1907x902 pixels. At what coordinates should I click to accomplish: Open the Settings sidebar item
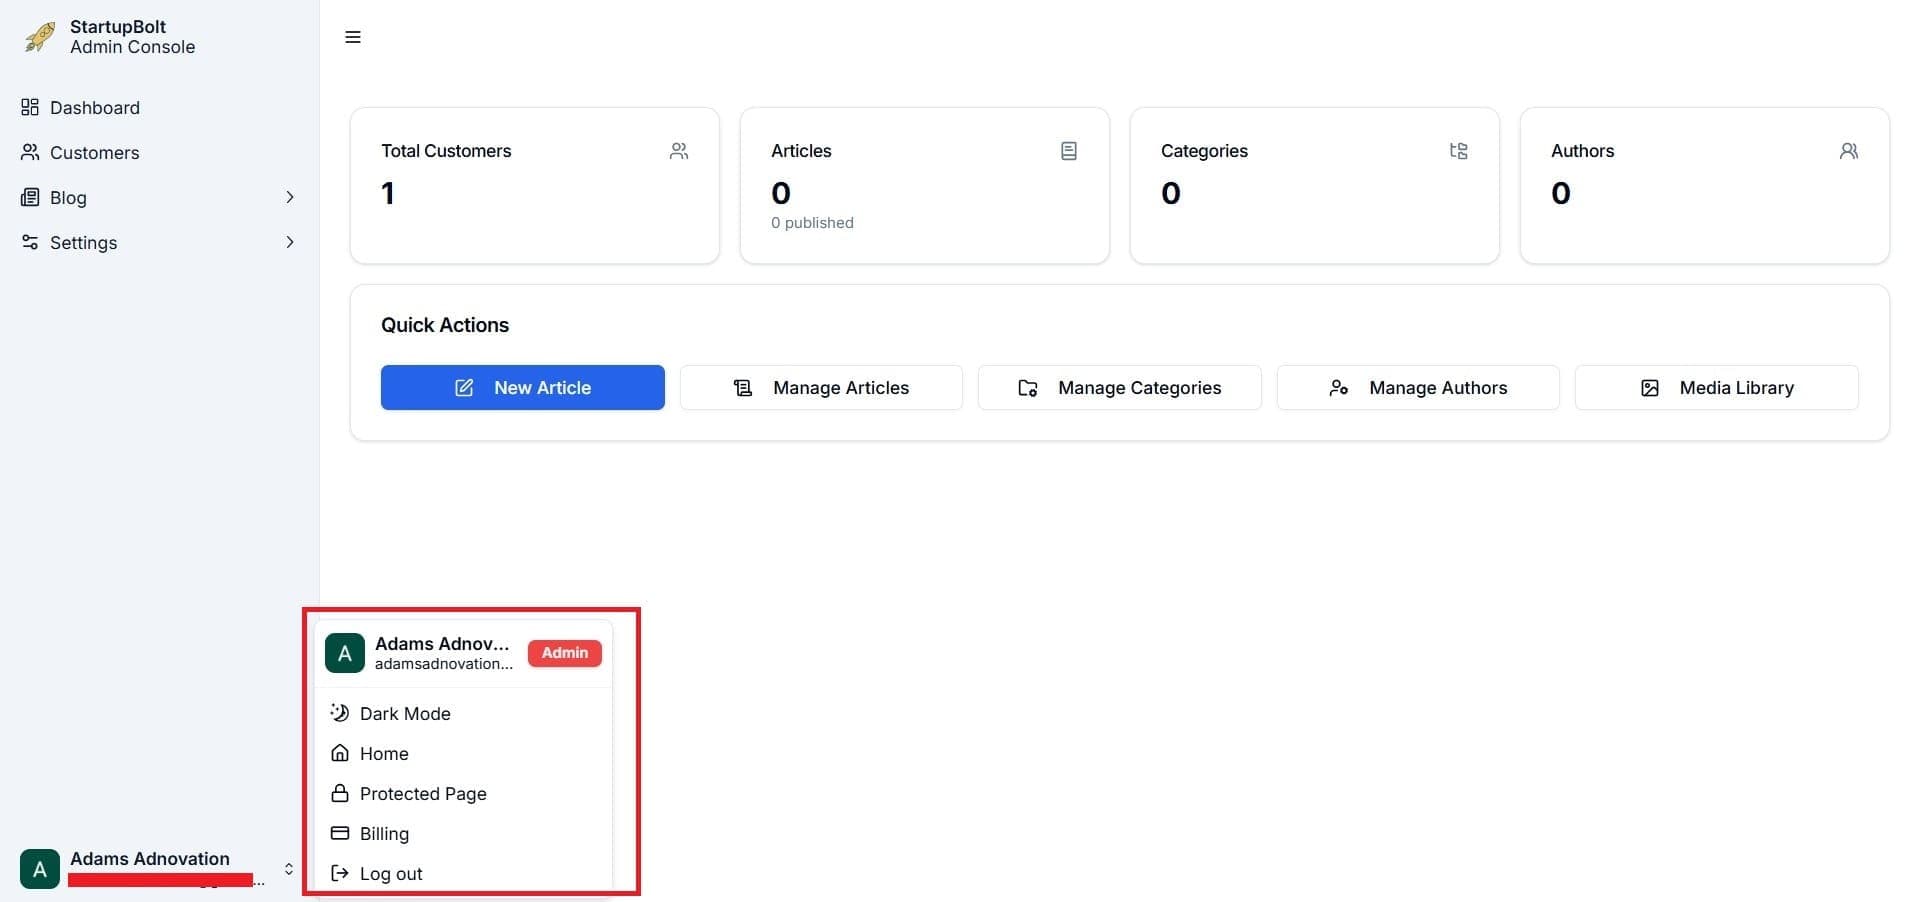click(160, 242)
